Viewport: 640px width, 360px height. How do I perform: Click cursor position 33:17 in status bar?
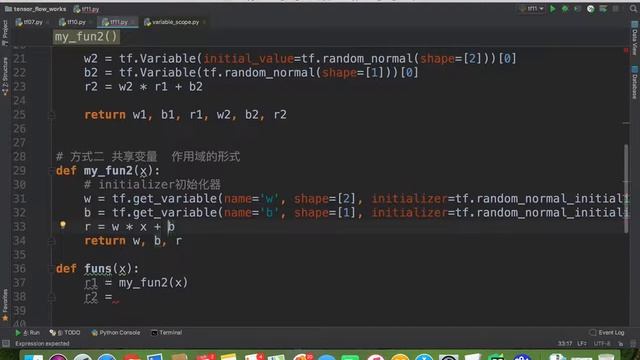tap(565, 344)
